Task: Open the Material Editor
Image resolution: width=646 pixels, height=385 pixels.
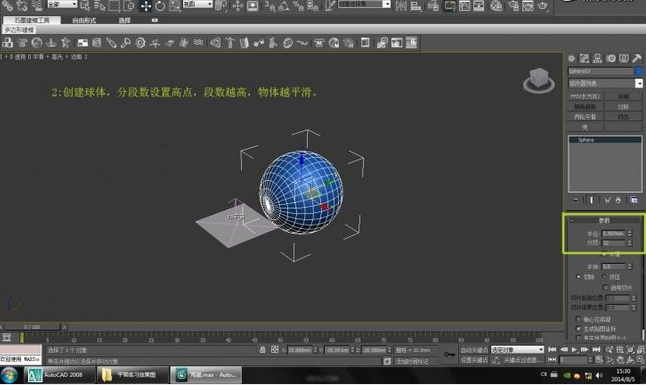Action: click(x=497, y=5)
